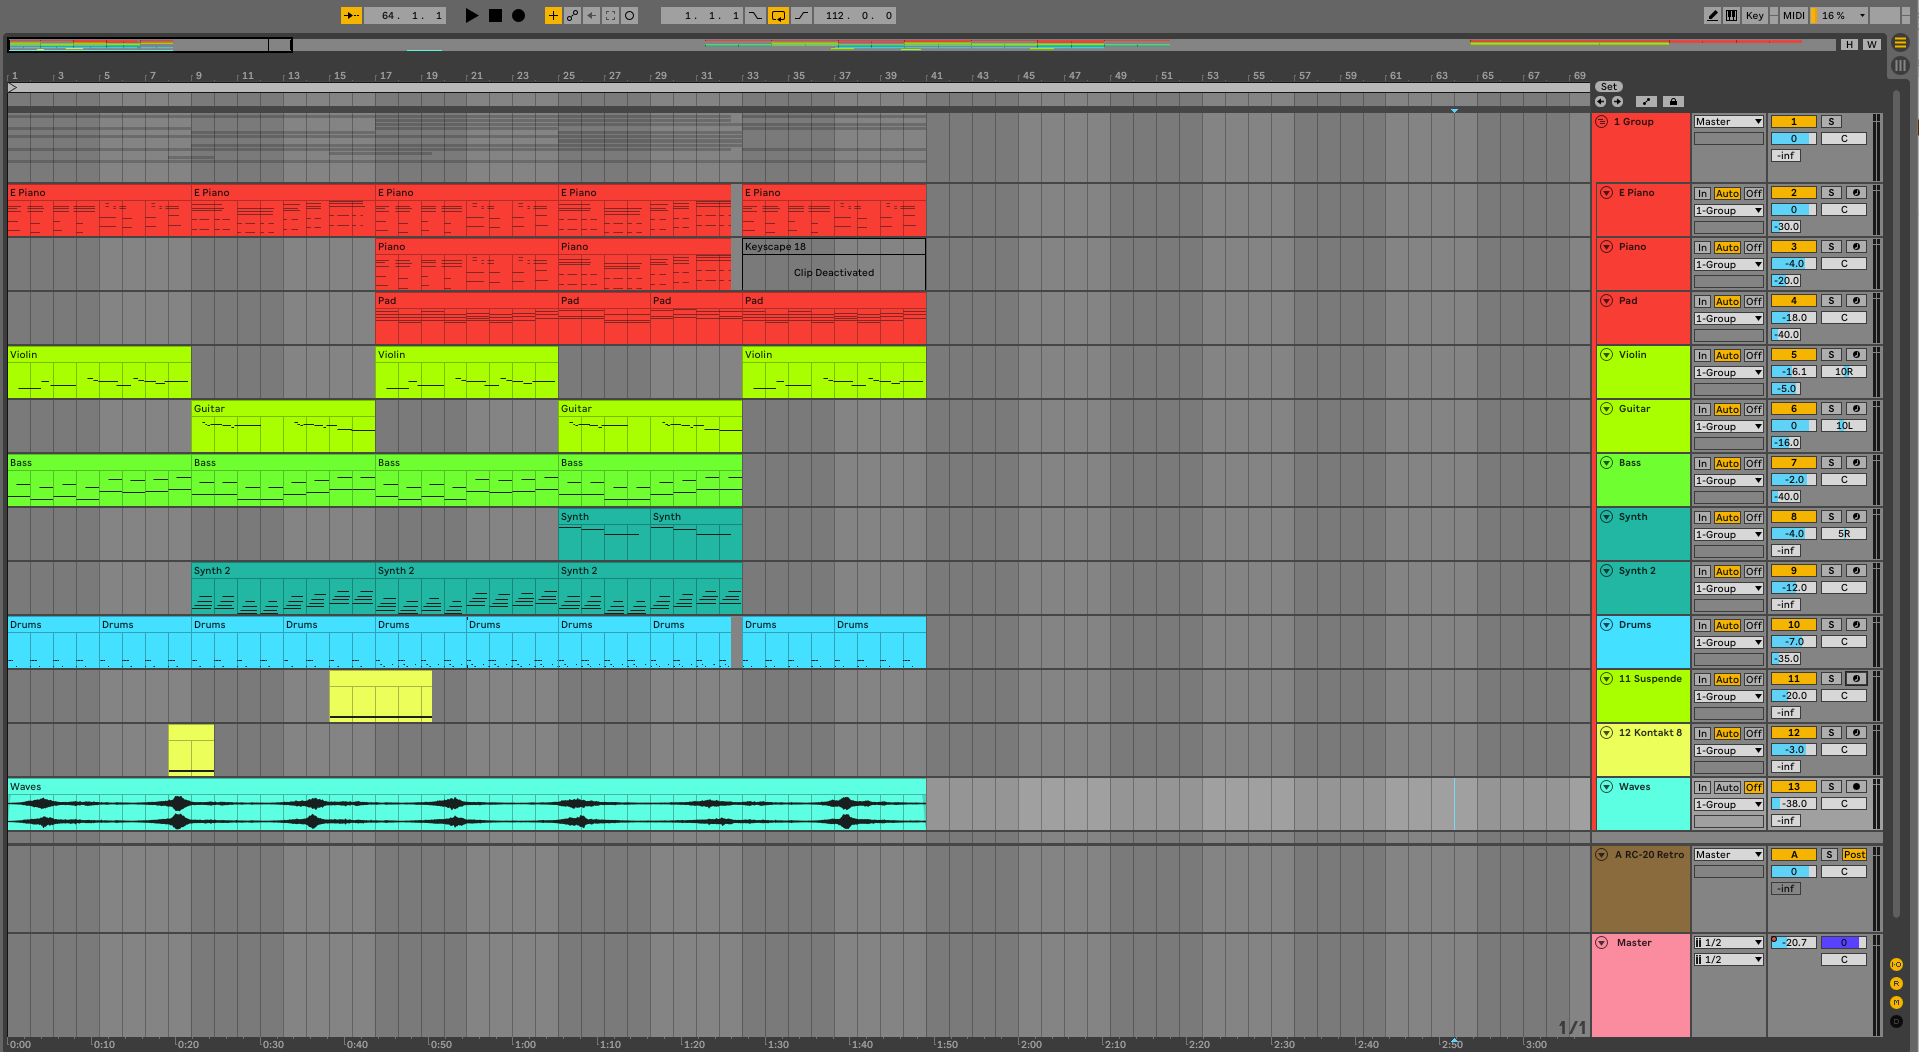This screenshot has height=1052, width=1919.
Task: Click the Set locator button
Action: coord(1608,87)
